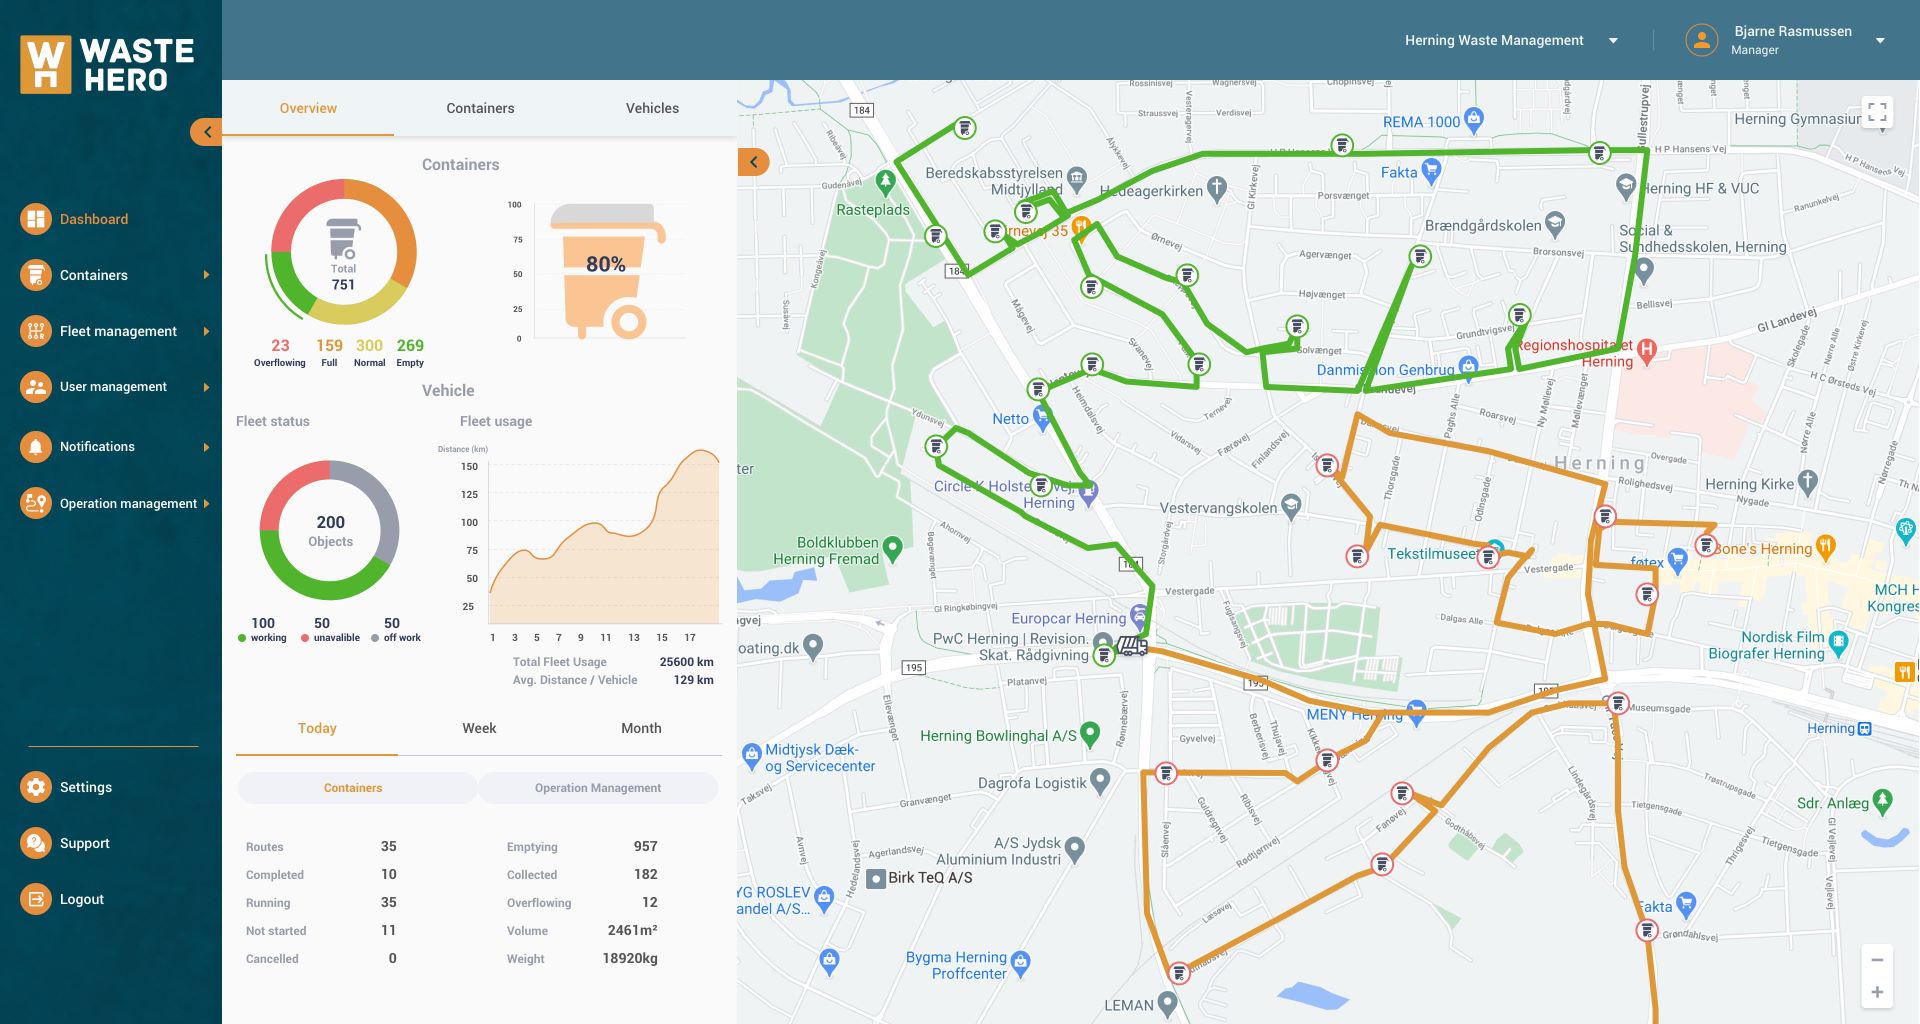This screenshot has height=1024, width=1920.
Task: Click the green working legend dot
Action: pos(242,638)
